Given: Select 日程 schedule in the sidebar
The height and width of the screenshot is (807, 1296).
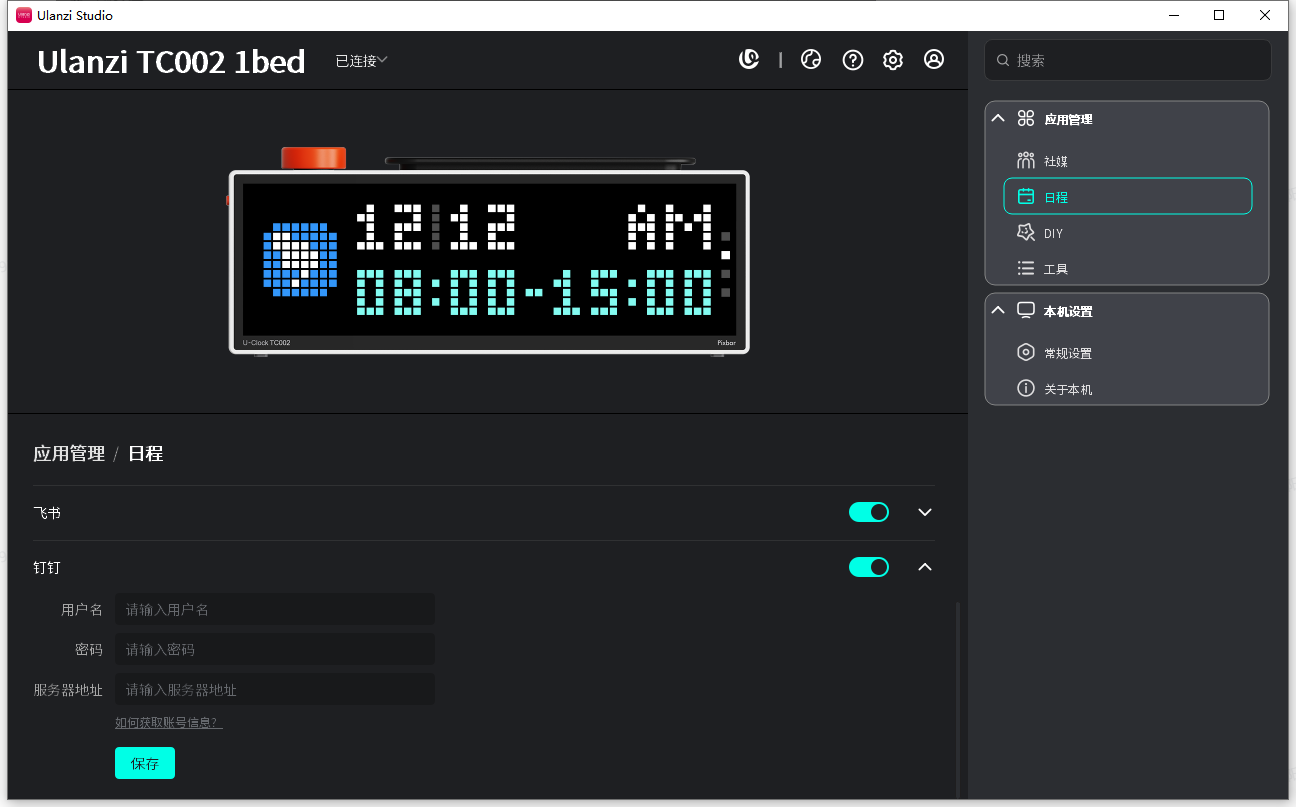Looking at the screenshot, I should click(x=1127, y=196).
